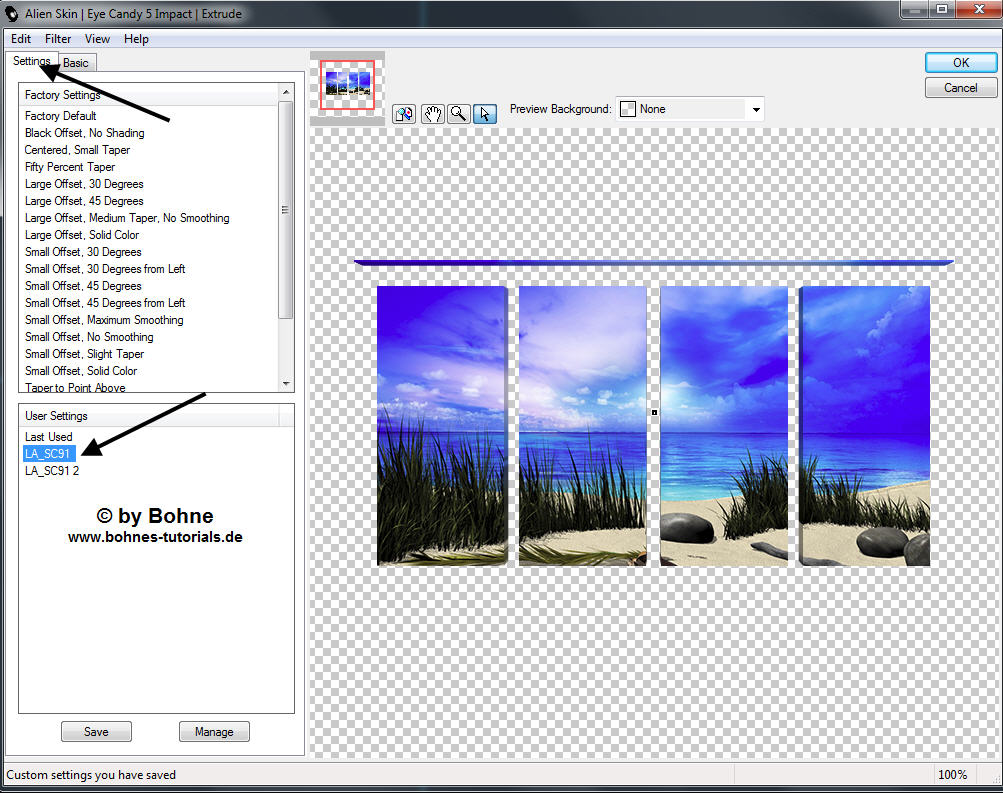Click the show original preview toggle icon
1003x793 pixels.
pyautogui.click(x=404, y=113)
